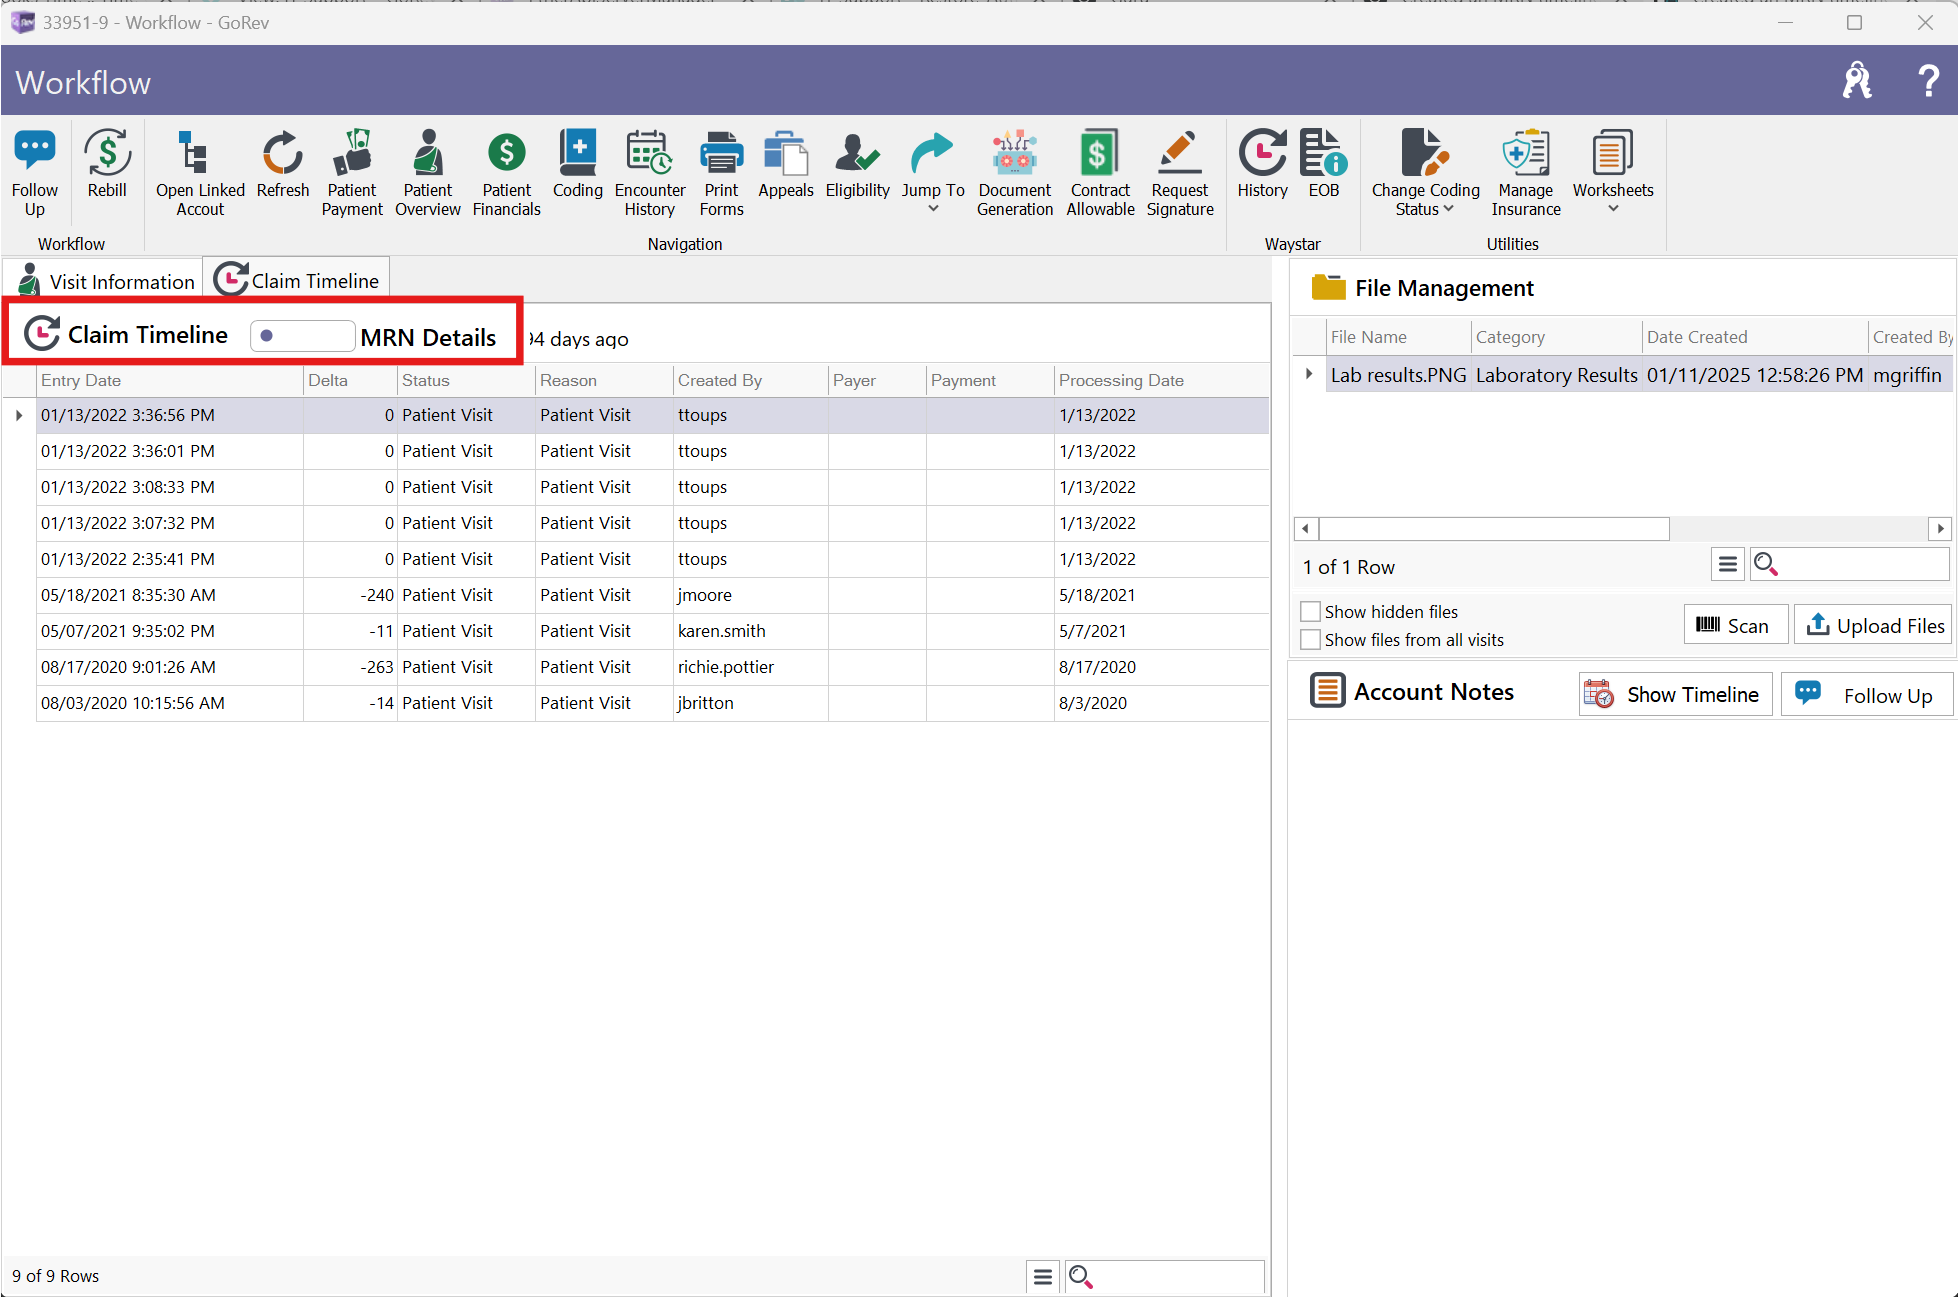Viewport: 1958px width, 1297px height.
Task: Click the user keys icon in header
Action: pyautogui.click(x=1857, y=80)
